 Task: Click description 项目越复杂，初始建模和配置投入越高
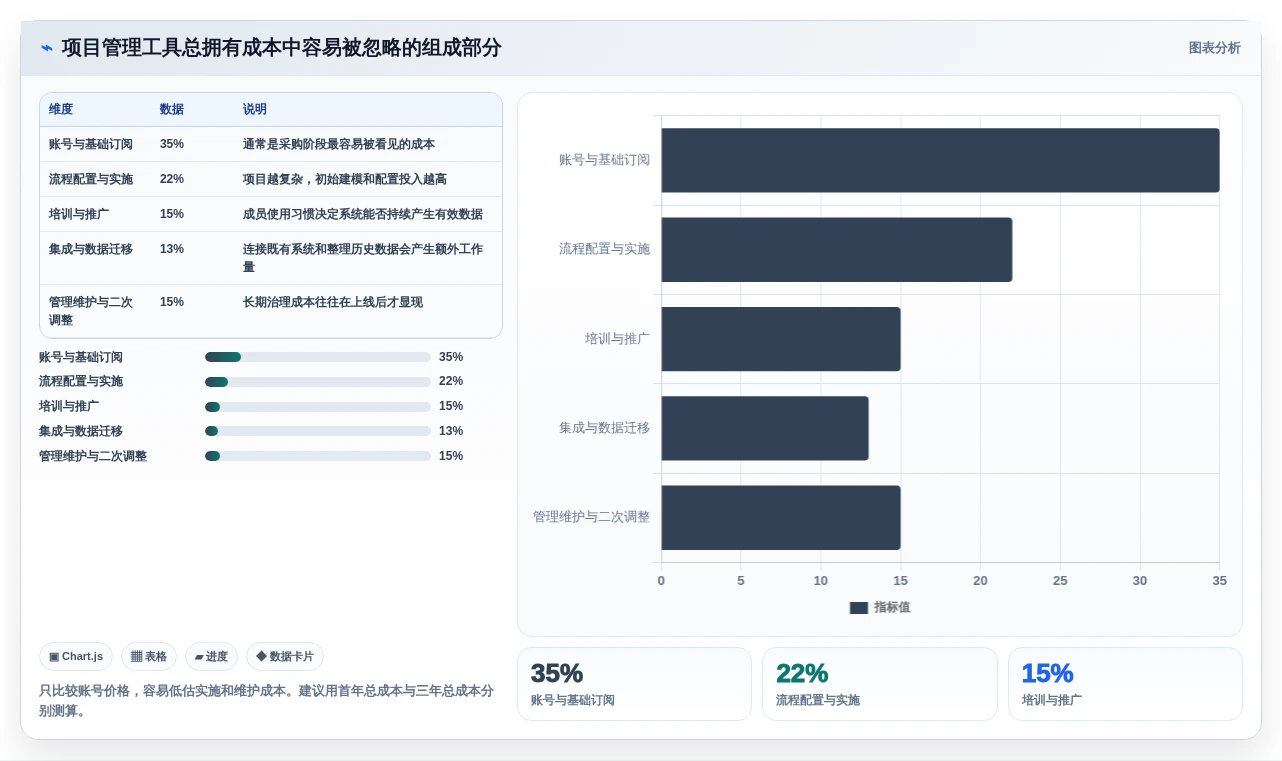coord(345,179)
